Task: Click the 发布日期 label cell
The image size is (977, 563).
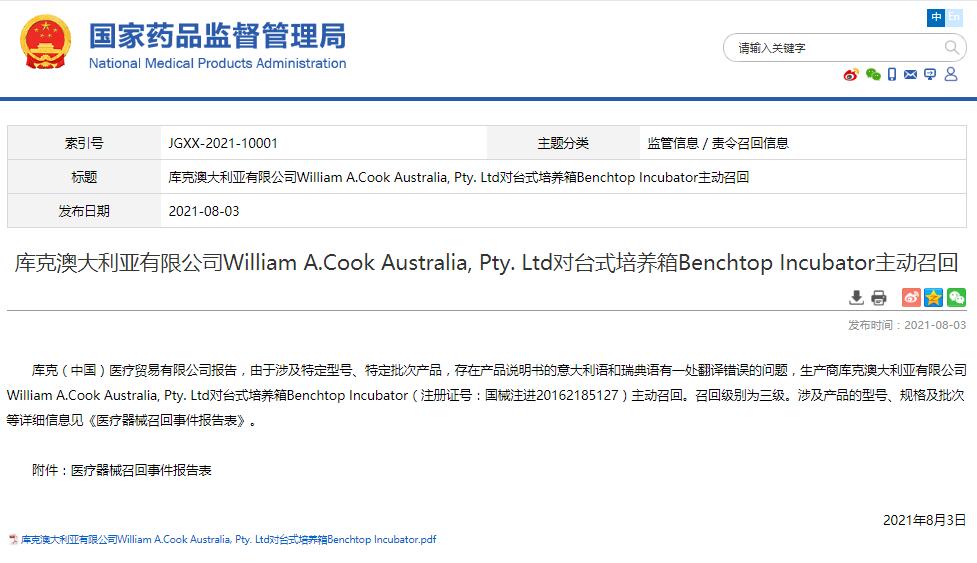Action: click(84, 211)
